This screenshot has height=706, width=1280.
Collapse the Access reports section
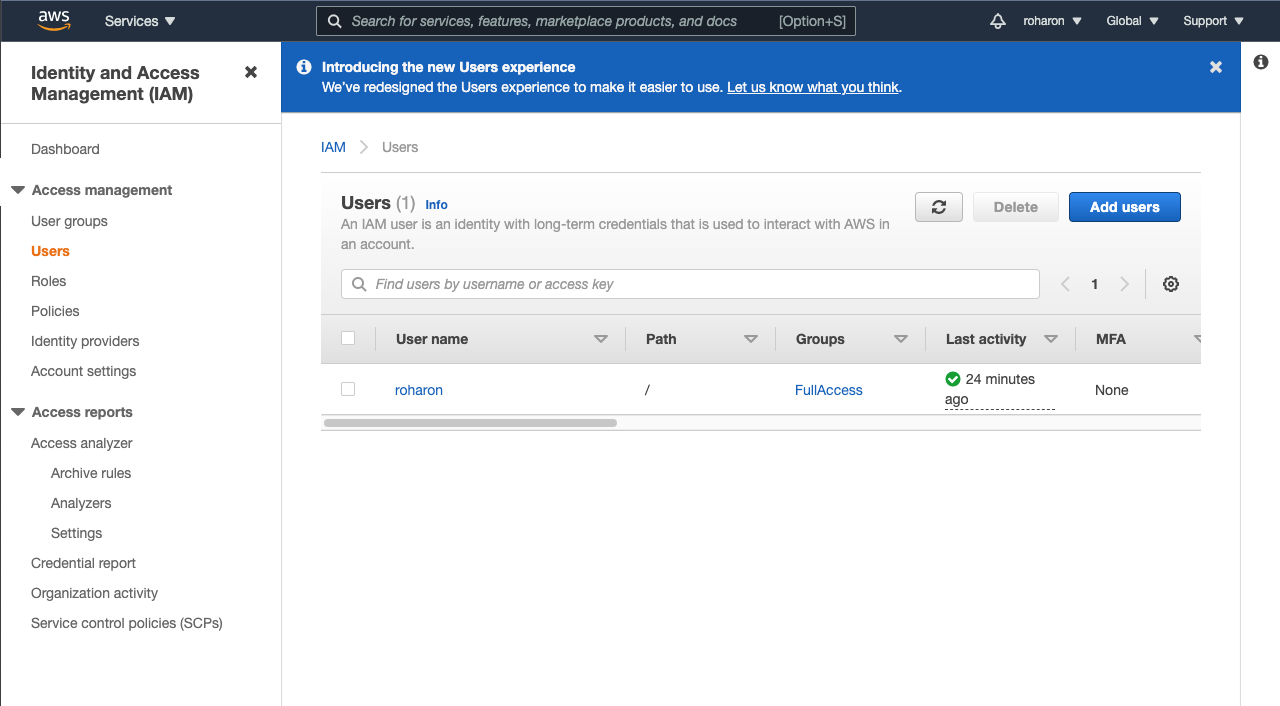(x=18, y=412)
